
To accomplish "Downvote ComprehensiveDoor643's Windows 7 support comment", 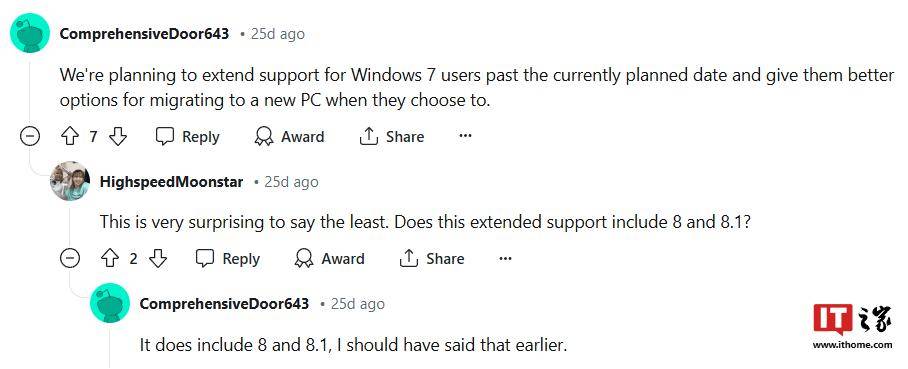I will pyautogui.click(x=118, y=137).
